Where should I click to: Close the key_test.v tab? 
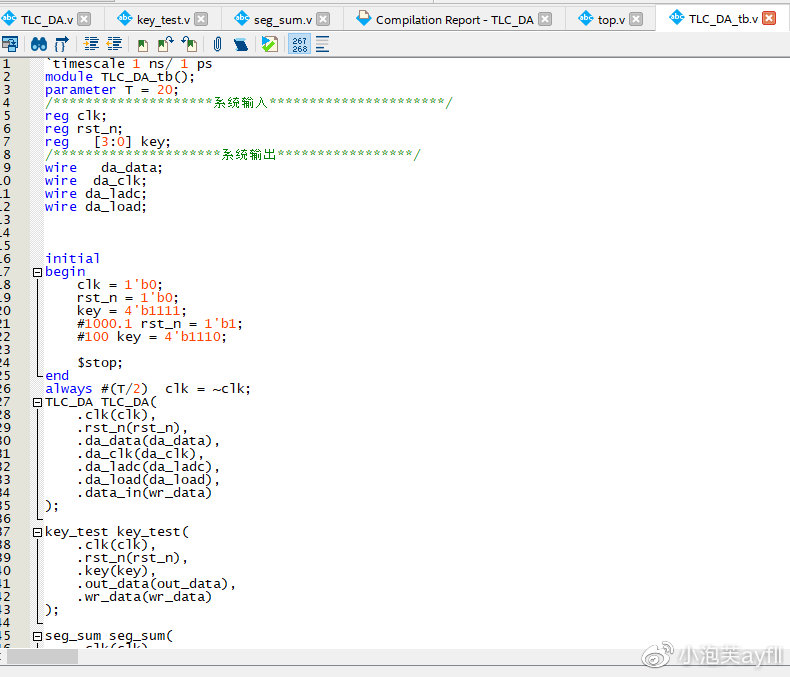tap(201, 19)
